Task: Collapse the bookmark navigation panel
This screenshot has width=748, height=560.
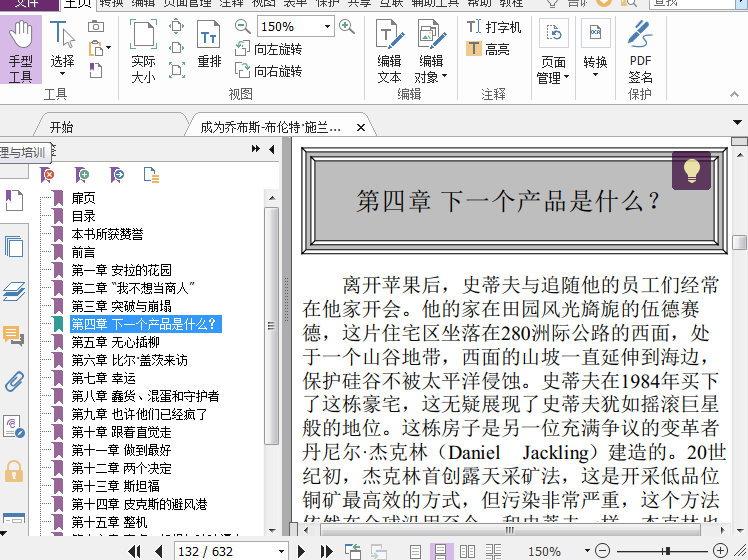Action: 271,149
